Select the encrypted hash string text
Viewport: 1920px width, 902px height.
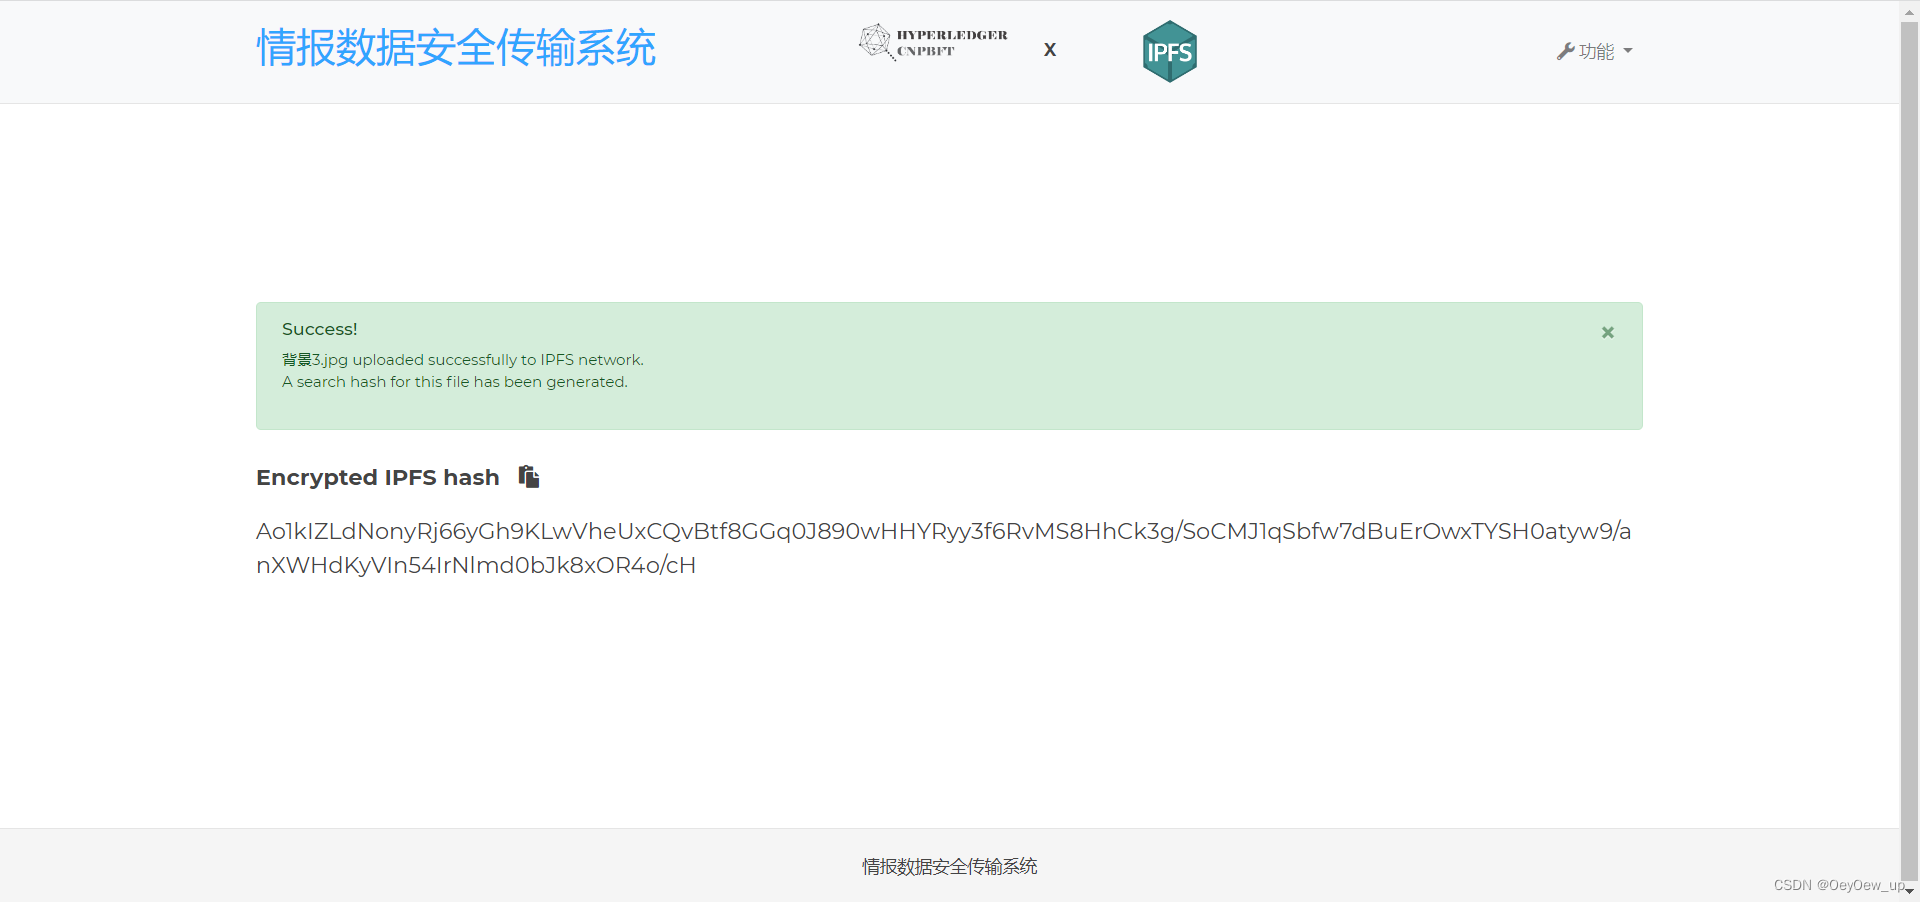tap(943, 548)
